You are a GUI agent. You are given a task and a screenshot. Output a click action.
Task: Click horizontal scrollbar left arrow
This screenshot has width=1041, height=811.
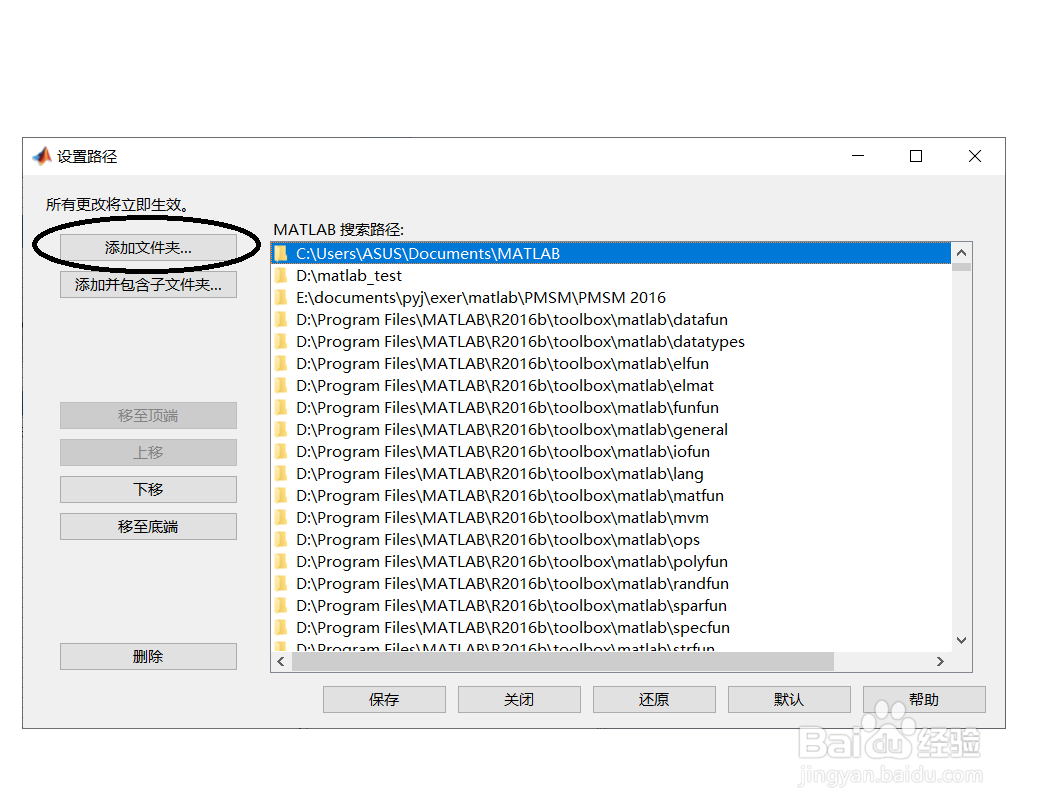[281, 662]
